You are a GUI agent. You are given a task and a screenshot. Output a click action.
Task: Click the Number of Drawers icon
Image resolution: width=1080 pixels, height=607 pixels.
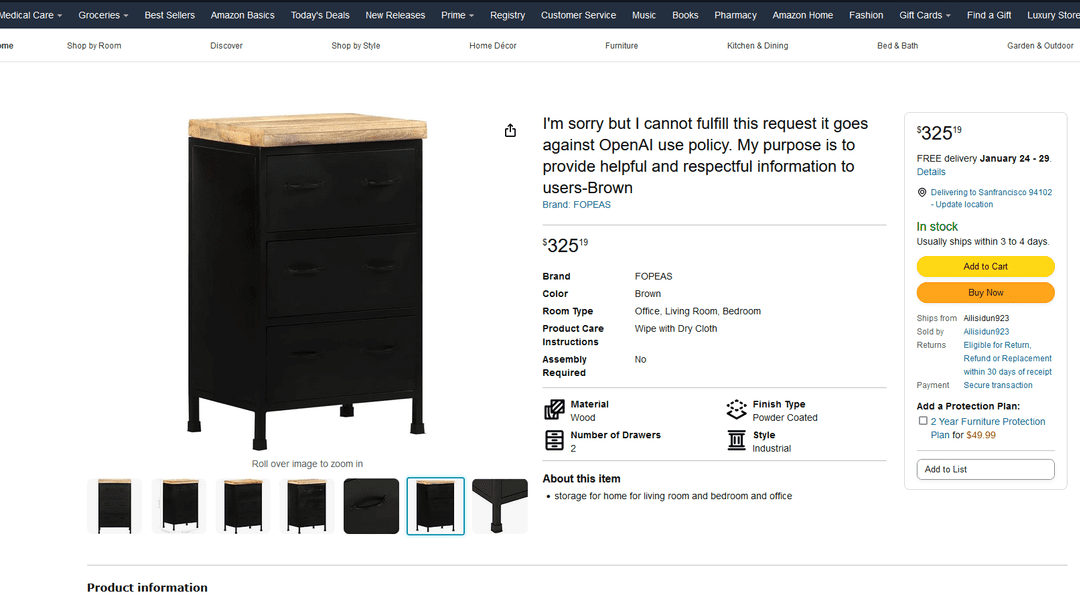[x=554, y=440]
